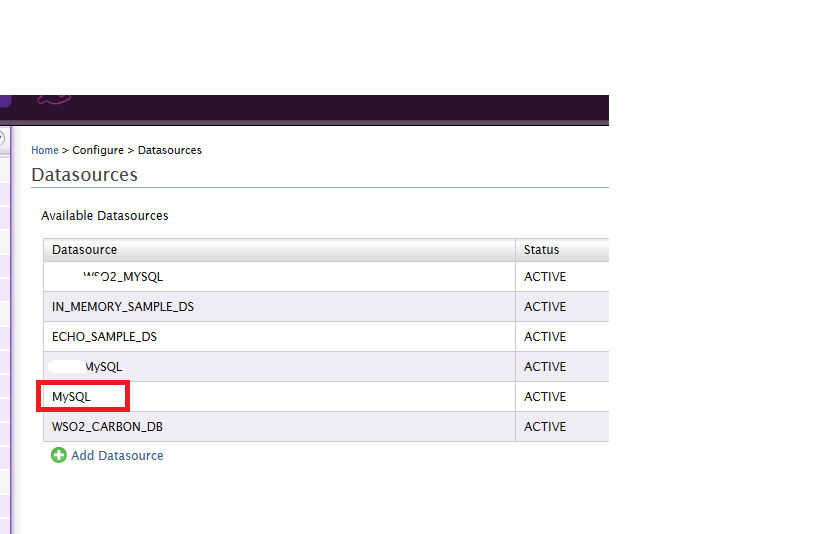Click ACTIVE status of IN_MEMORY_SAMPLE_DS
Image resolution: width=819 pixels, height=534 pixels.
click(x=545, y=307)
